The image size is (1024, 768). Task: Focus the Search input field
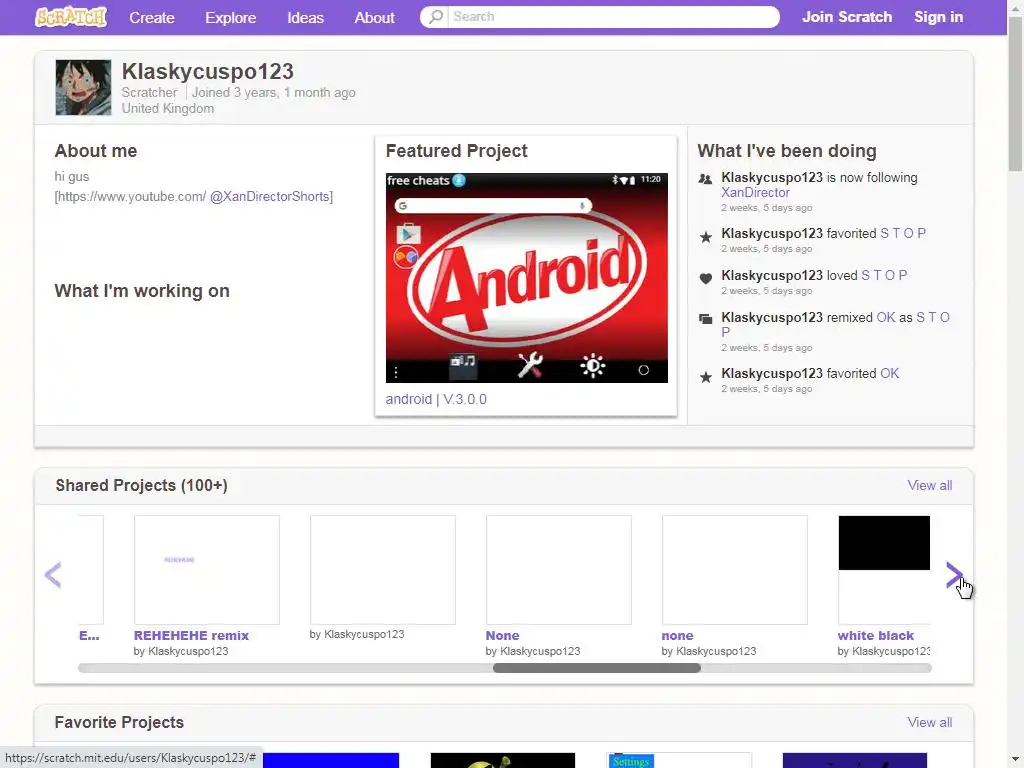(613, 16)
